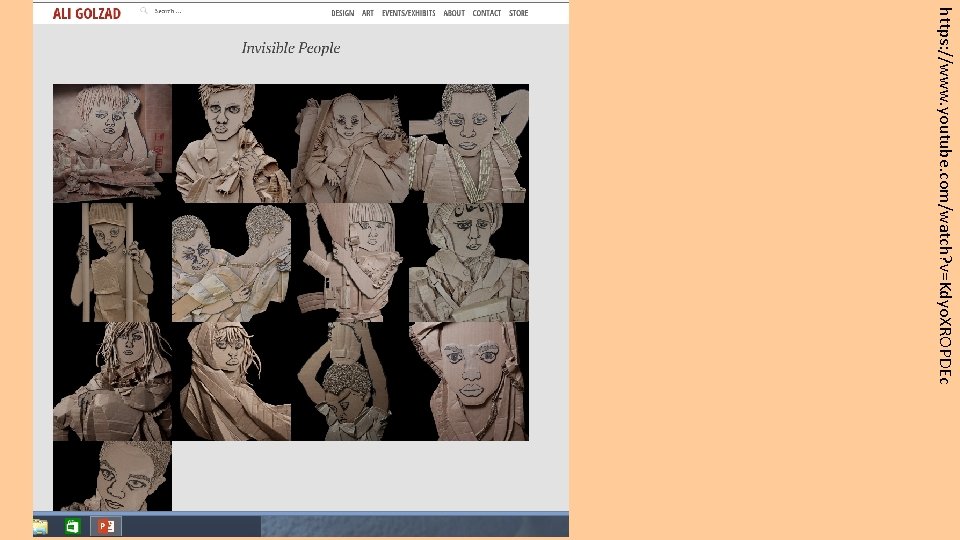Open the ABOUT menu item

[454, 13]
